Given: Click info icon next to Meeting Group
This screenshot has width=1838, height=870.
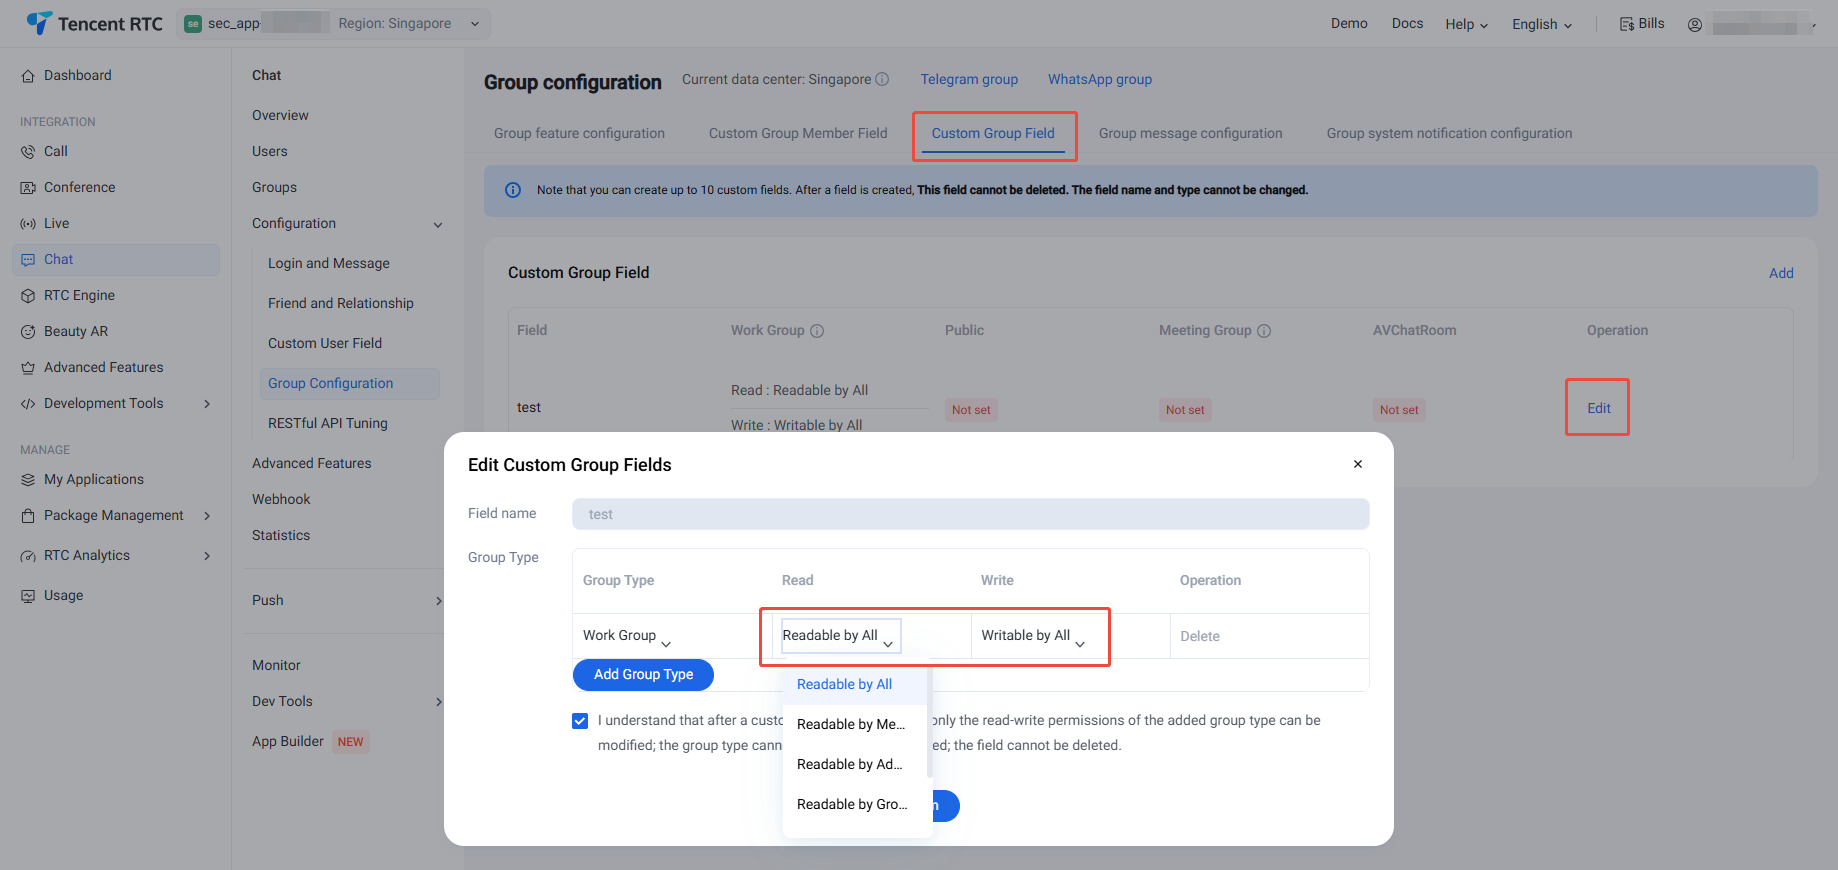Looking at the screenshot, I should [1264, 331].
